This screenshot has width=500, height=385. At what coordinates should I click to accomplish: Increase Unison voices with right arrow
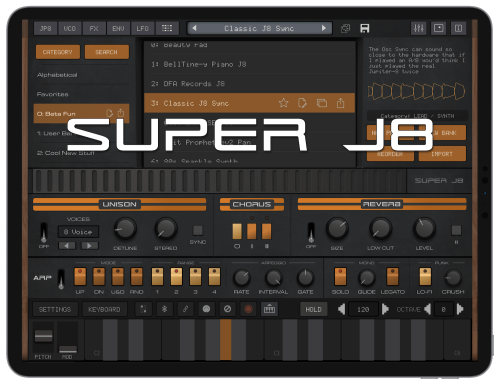[x=89, y=246]
